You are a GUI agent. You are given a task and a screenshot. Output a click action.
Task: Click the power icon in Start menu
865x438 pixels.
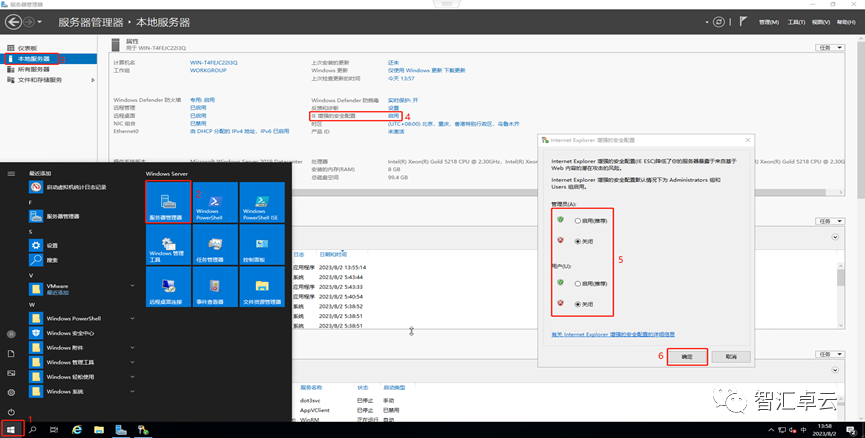pos(11,412)
